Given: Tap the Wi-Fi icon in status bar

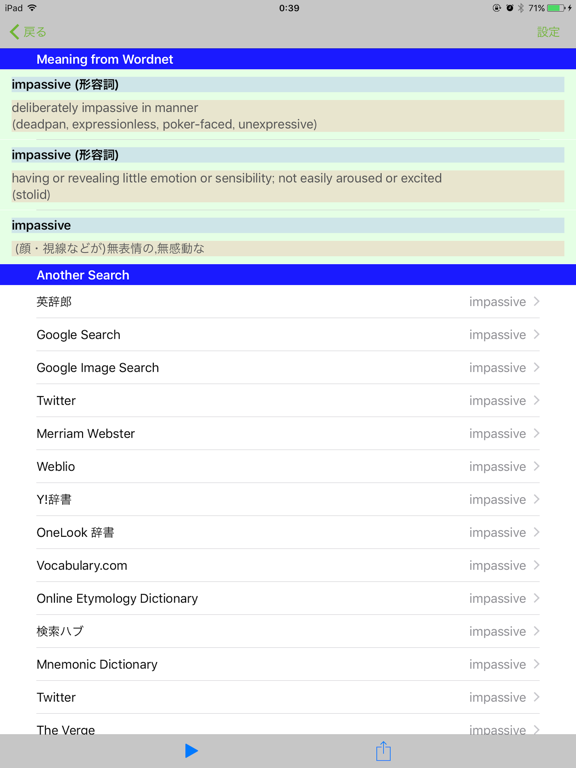Looking at the screenshot, I should coord(32,8).
